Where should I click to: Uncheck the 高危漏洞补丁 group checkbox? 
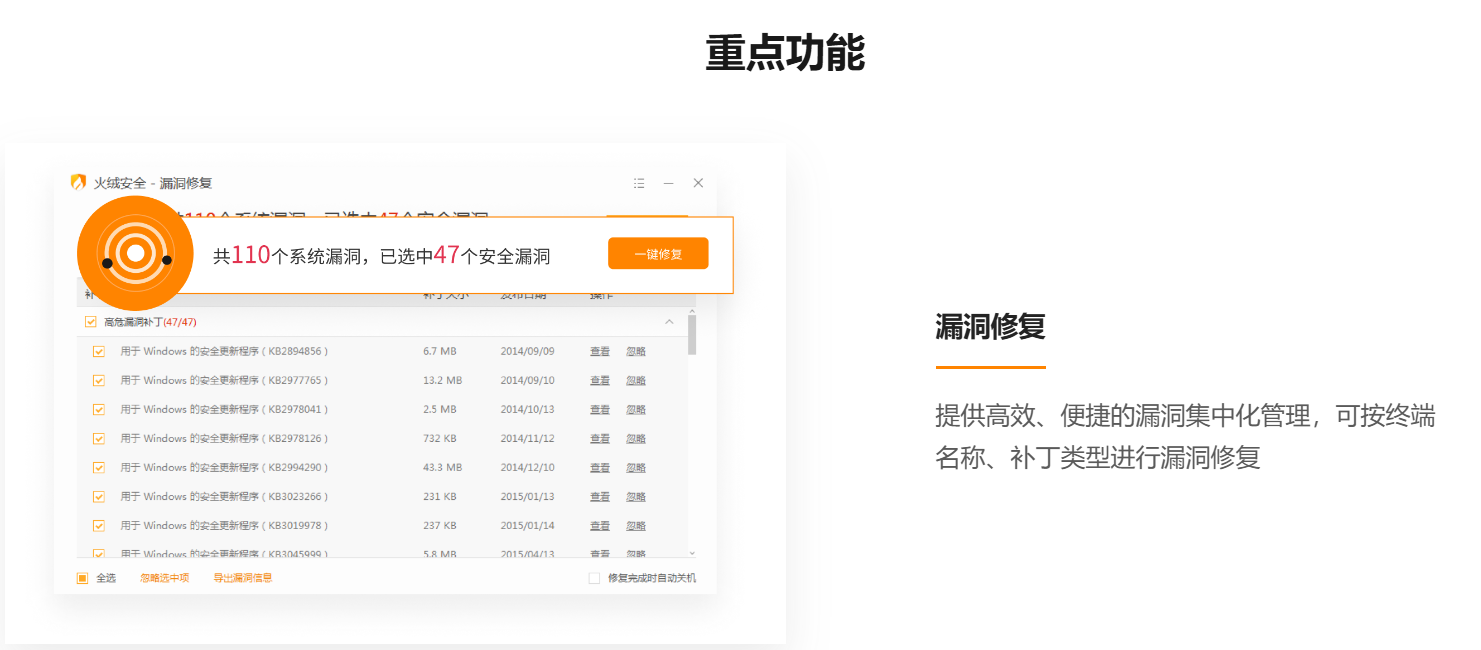[x=91, y=322]
